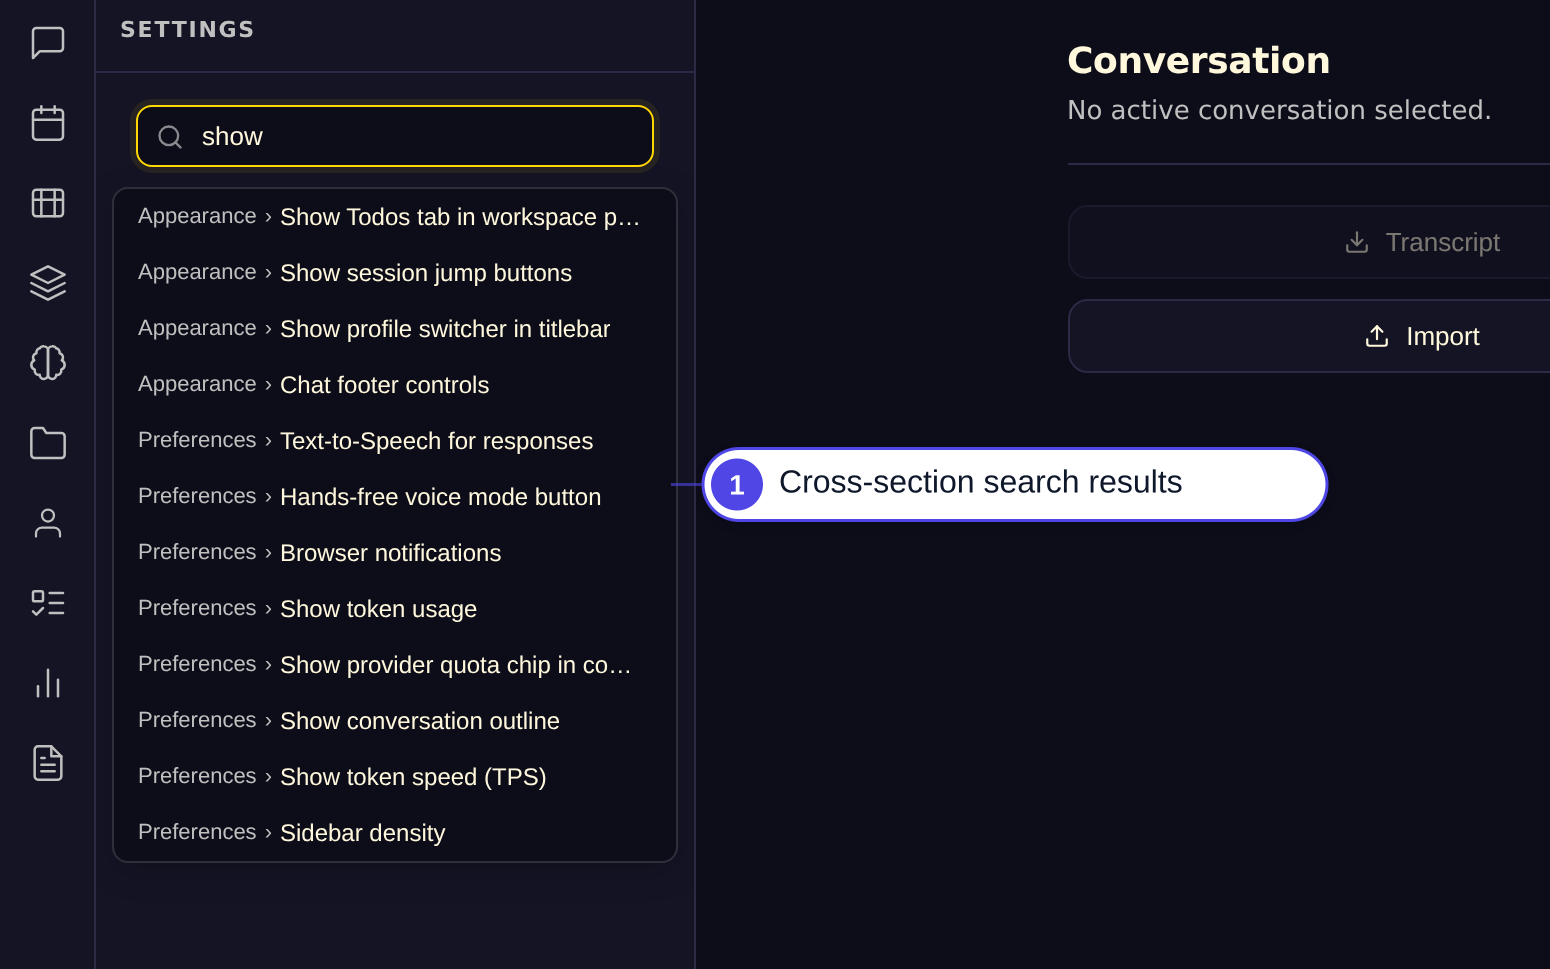1550x969 pixels.
Task: Click the 'Cross-section search results' callout
Action: 1015,484
